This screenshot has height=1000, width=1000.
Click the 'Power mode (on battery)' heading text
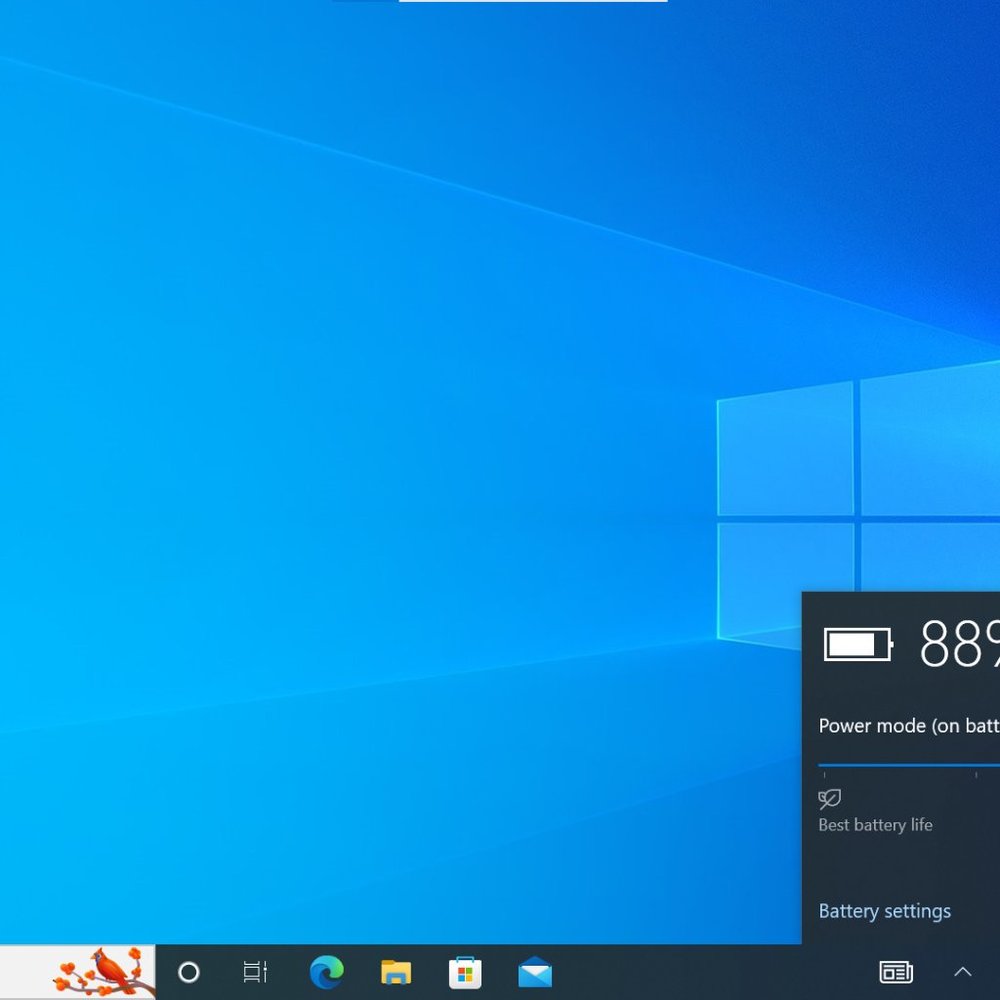pyautogui.click(x=909, y=726)
